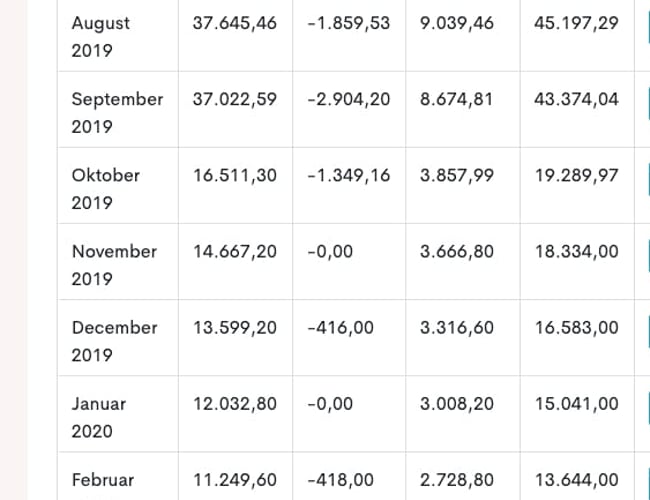Image resolution: width=650 pixels, height=500 pixels.
Task: Click the amount 37.645,46
Action: pos(235,23)
